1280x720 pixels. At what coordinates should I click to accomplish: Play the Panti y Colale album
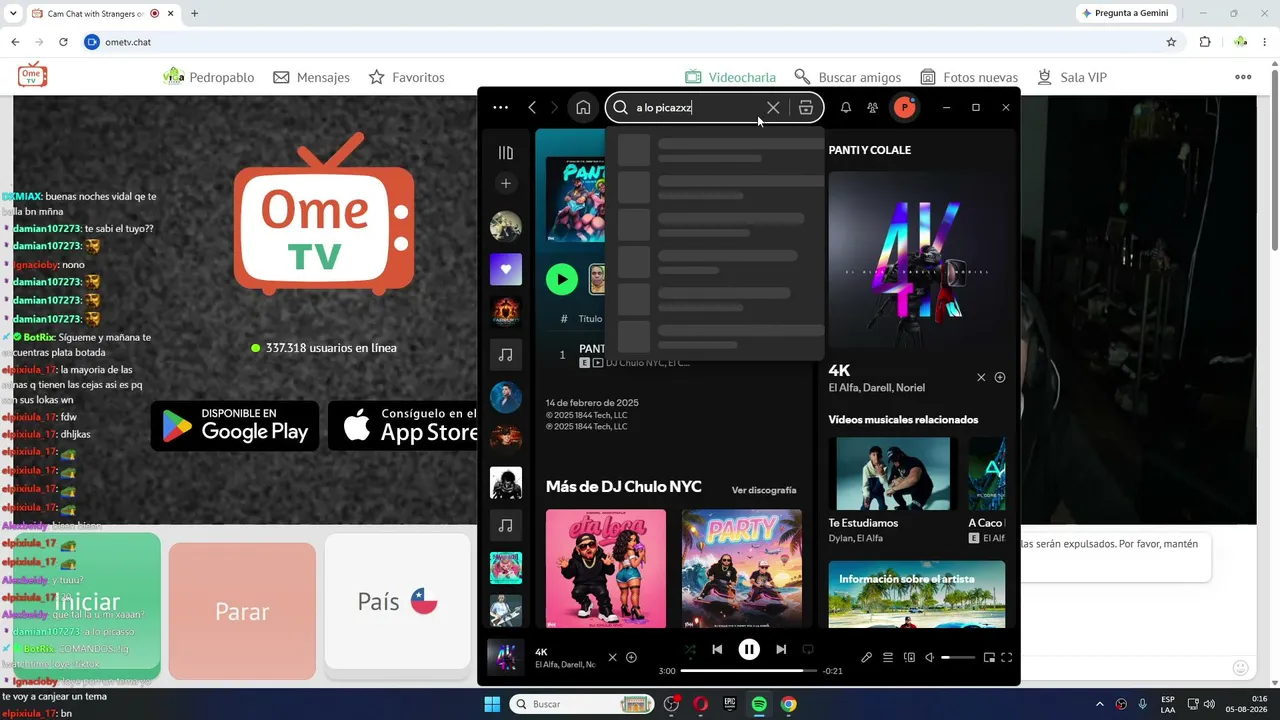coord(562,279)
